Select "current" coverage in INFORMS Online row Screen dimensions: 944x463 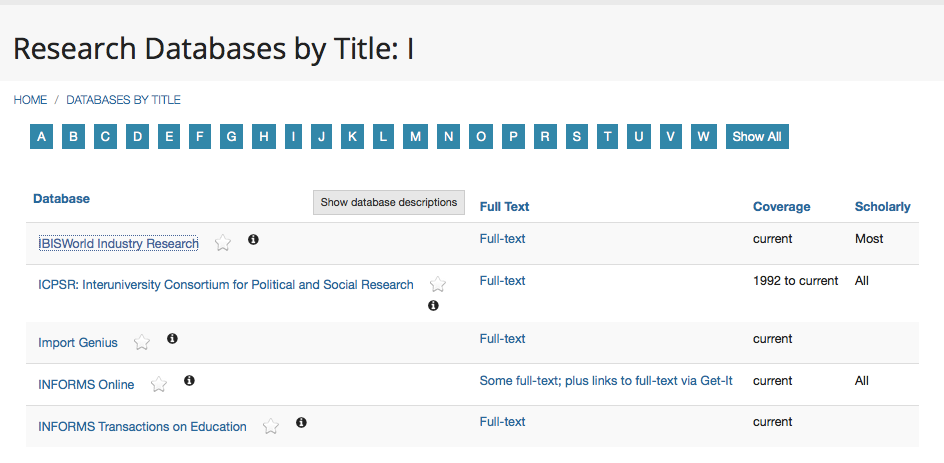772,381
